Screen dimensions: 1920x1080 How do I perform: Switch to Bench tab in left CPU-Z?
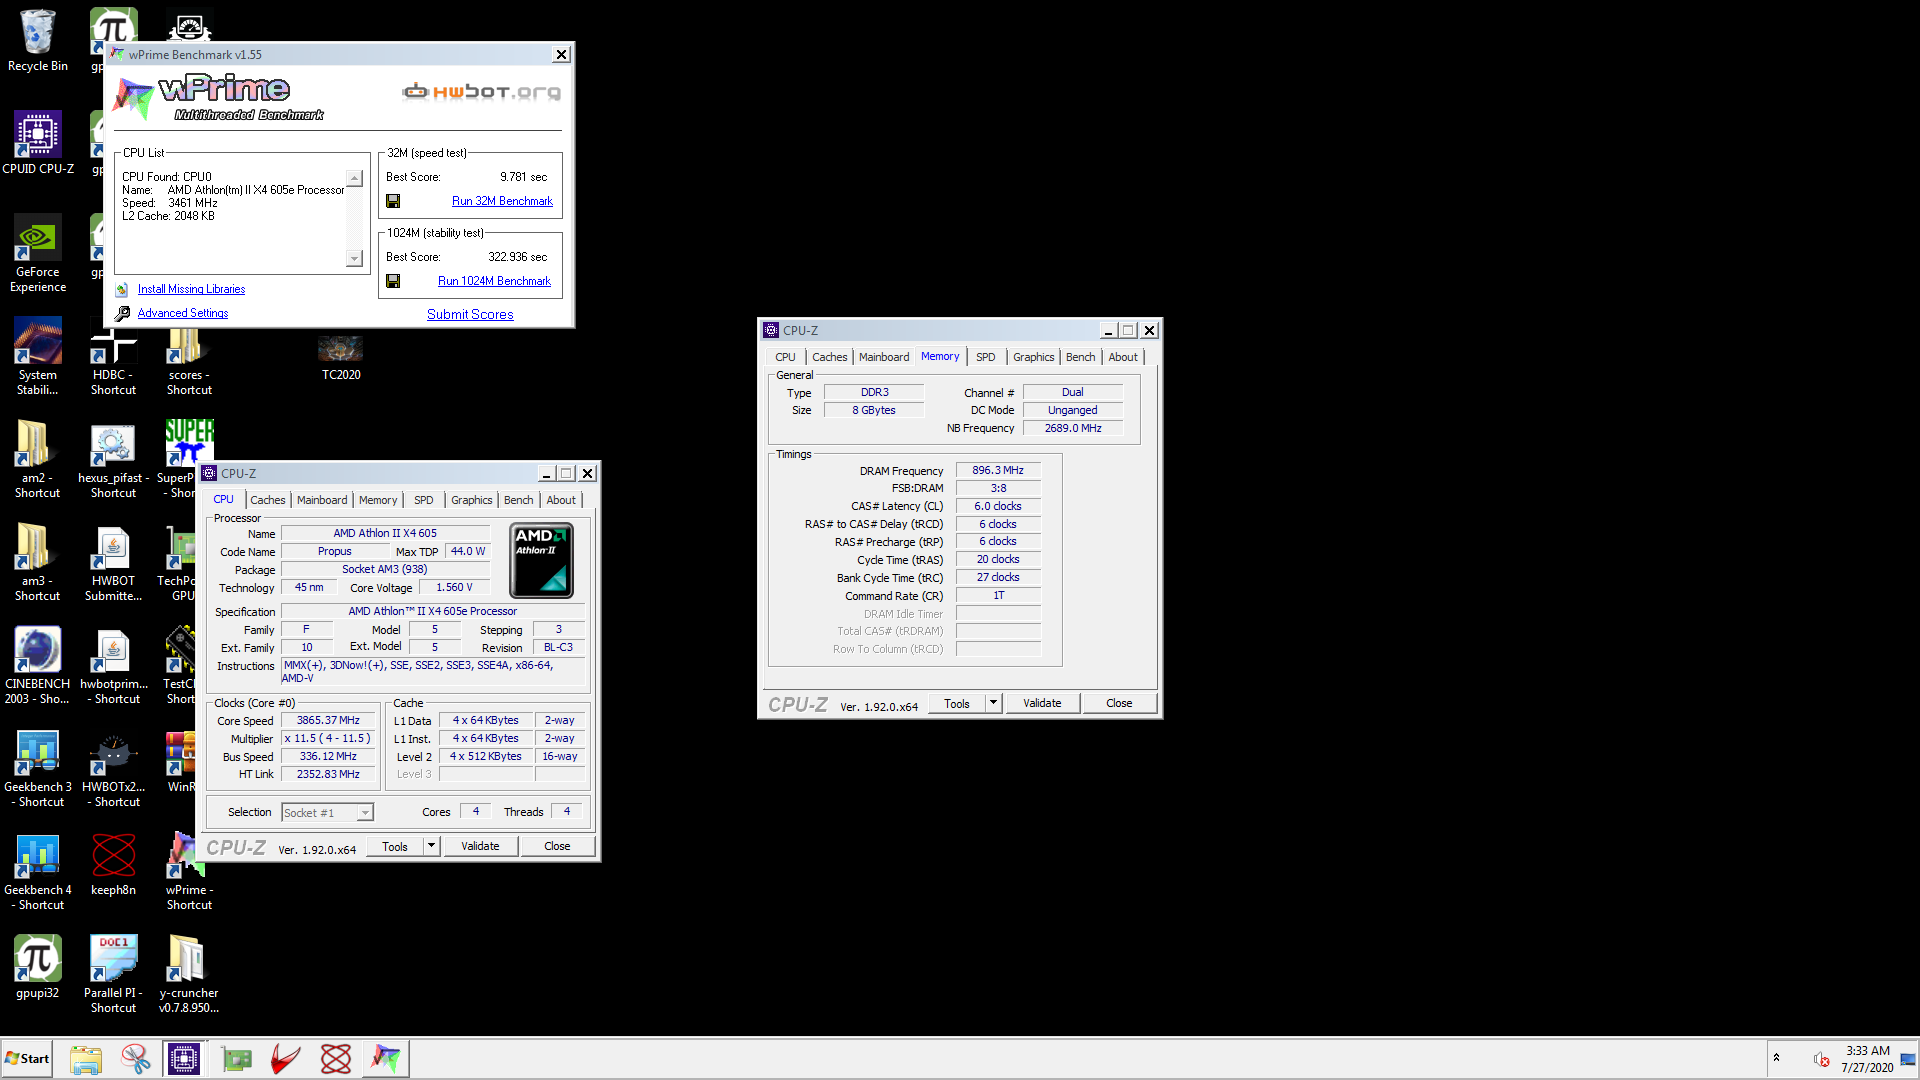point(518,500)
